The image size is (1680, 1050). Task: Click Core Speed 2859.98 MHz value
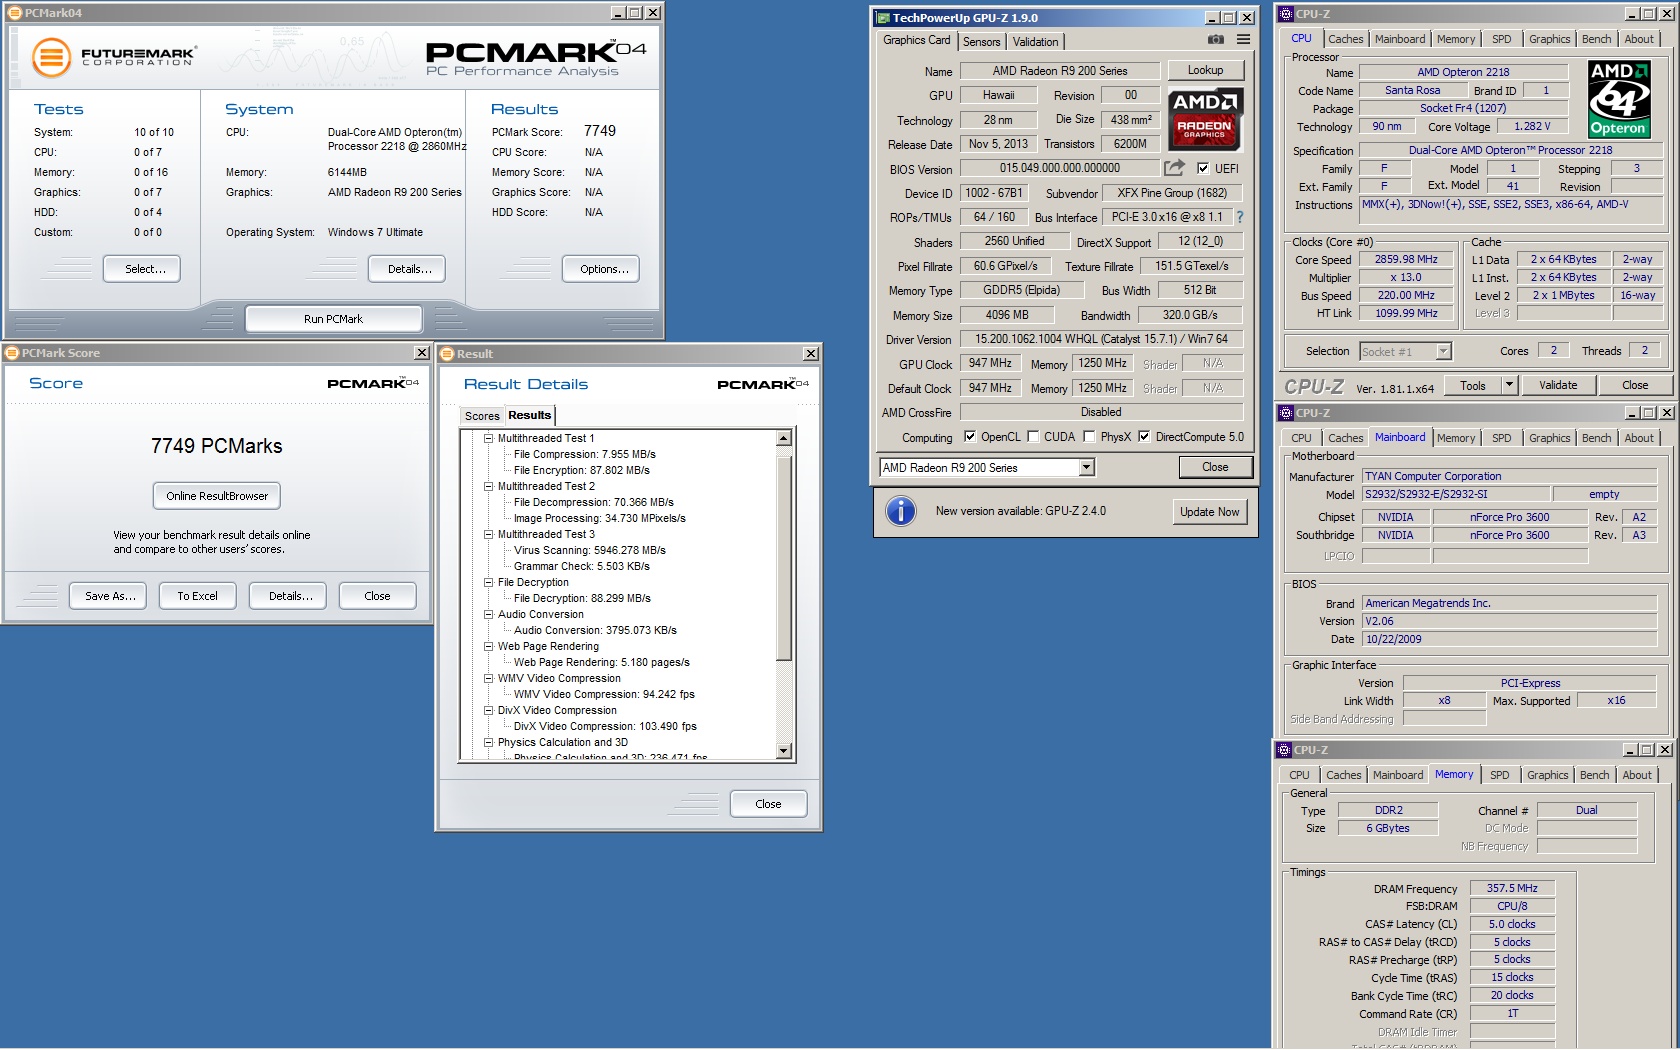pos(1405,259)
